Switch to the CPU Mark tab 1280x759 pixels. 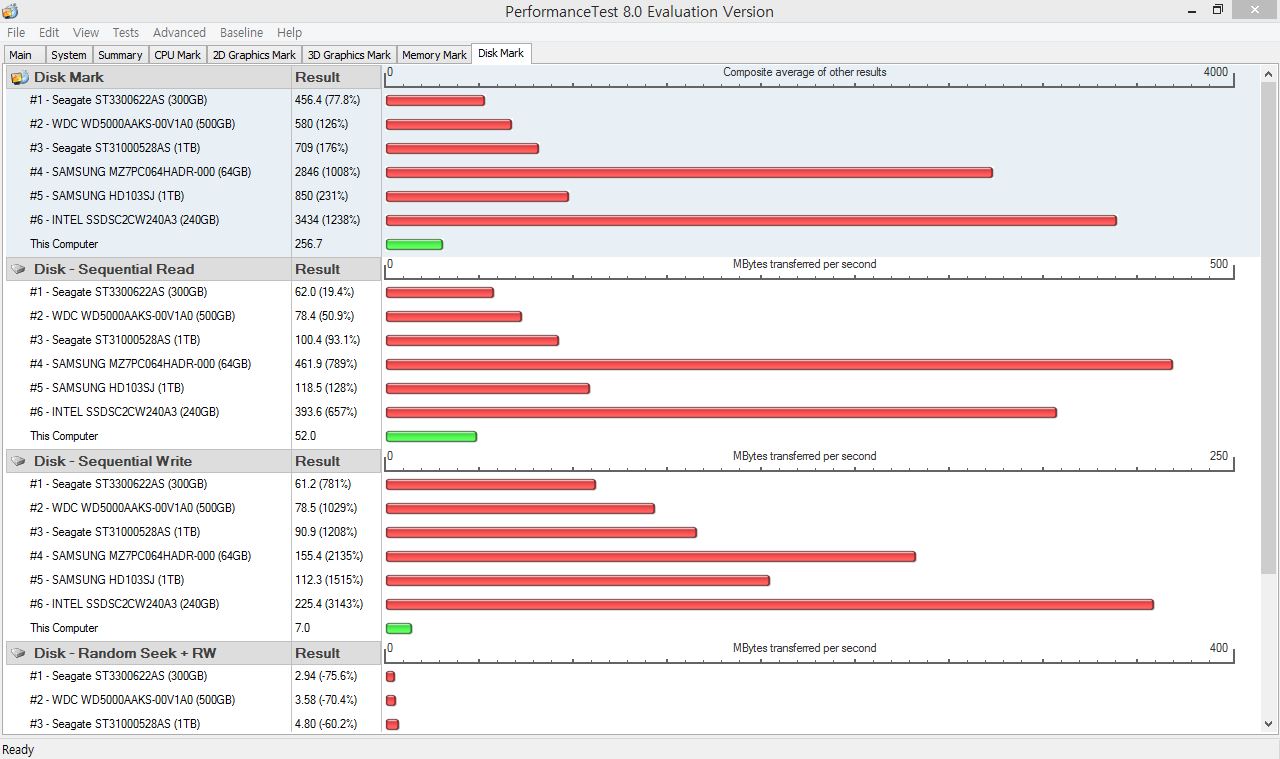click(178, 55)
